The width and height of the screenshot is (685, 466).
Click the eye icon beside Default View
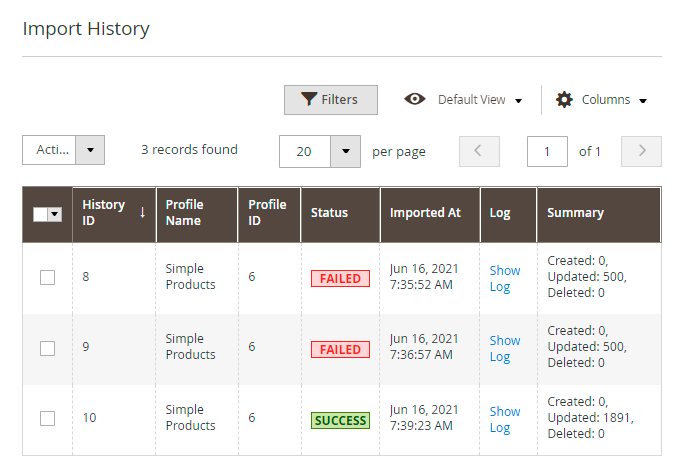coord(415,99)
